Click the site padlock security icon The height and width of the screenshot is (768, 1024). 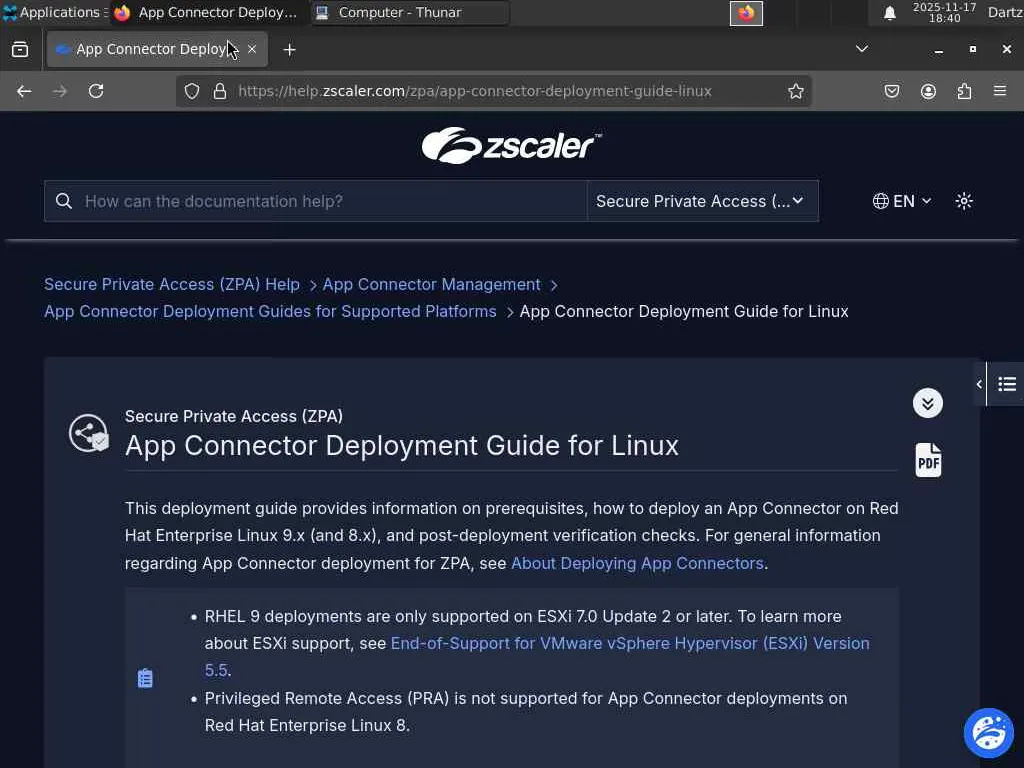point(220,91)
